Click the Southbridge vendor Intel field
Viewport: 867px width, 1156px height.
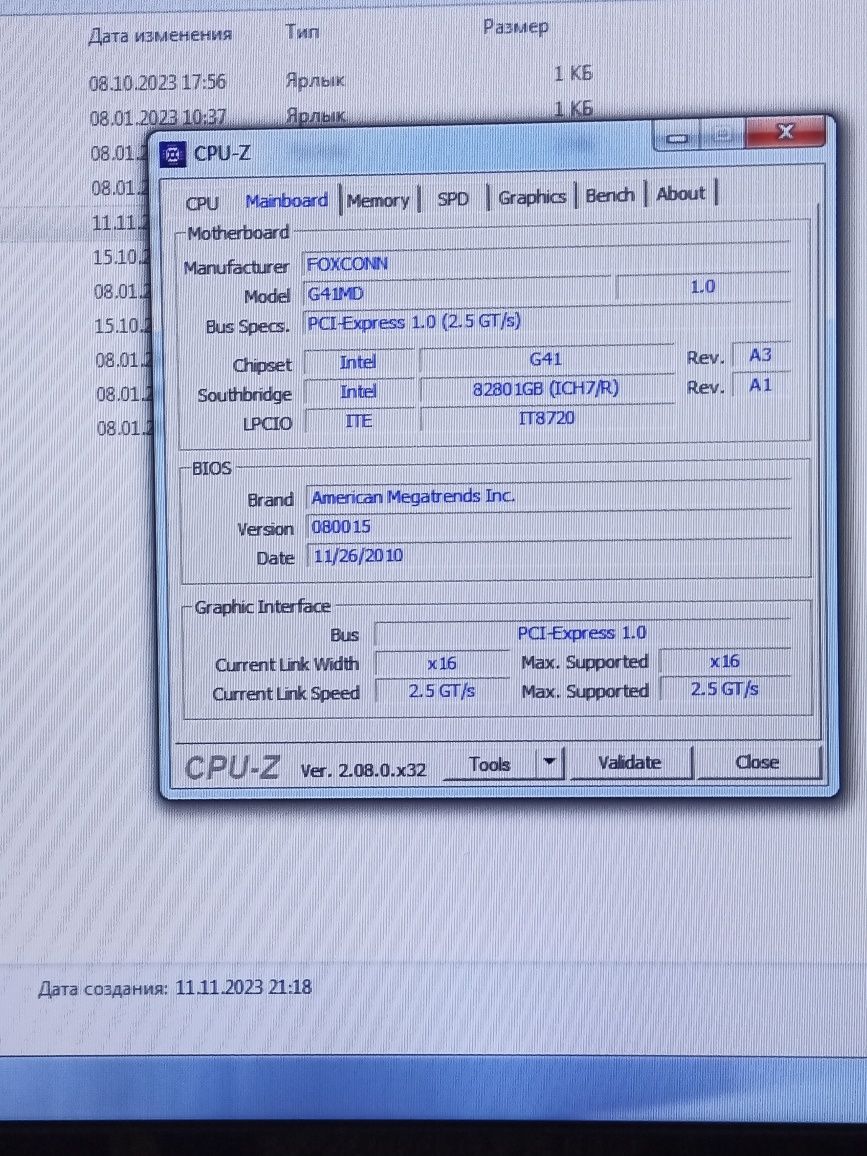pyautogui.click(x=358, y=391)
